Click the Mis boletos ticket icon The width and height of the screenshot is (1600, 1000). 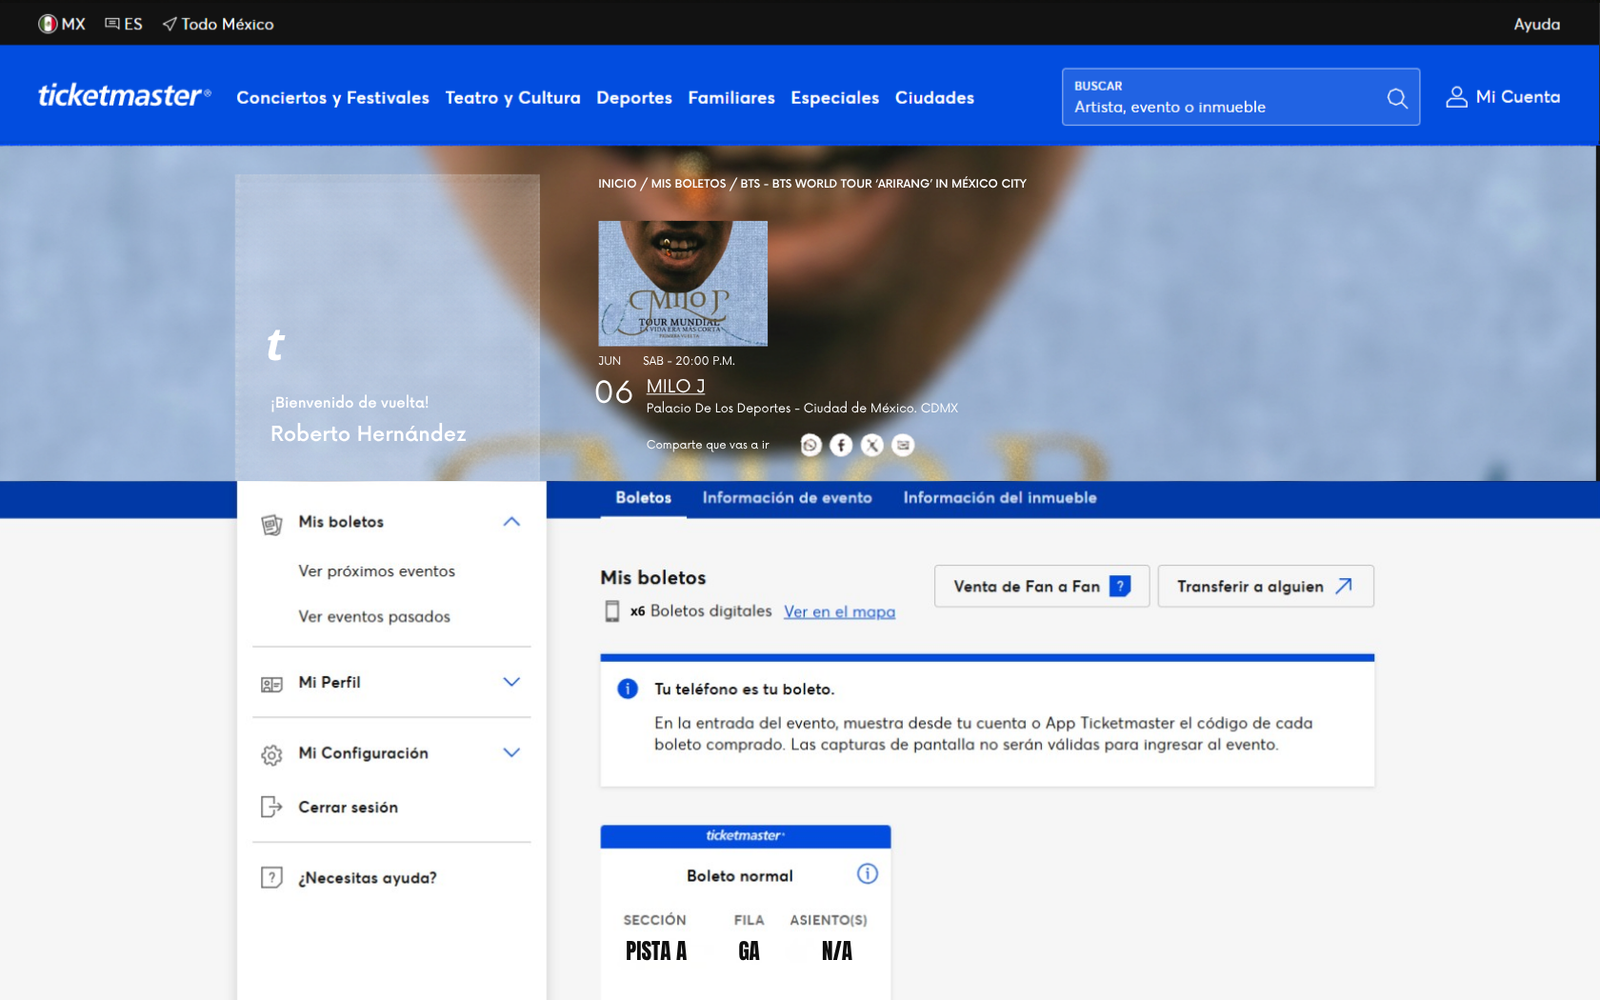point(272,524)
